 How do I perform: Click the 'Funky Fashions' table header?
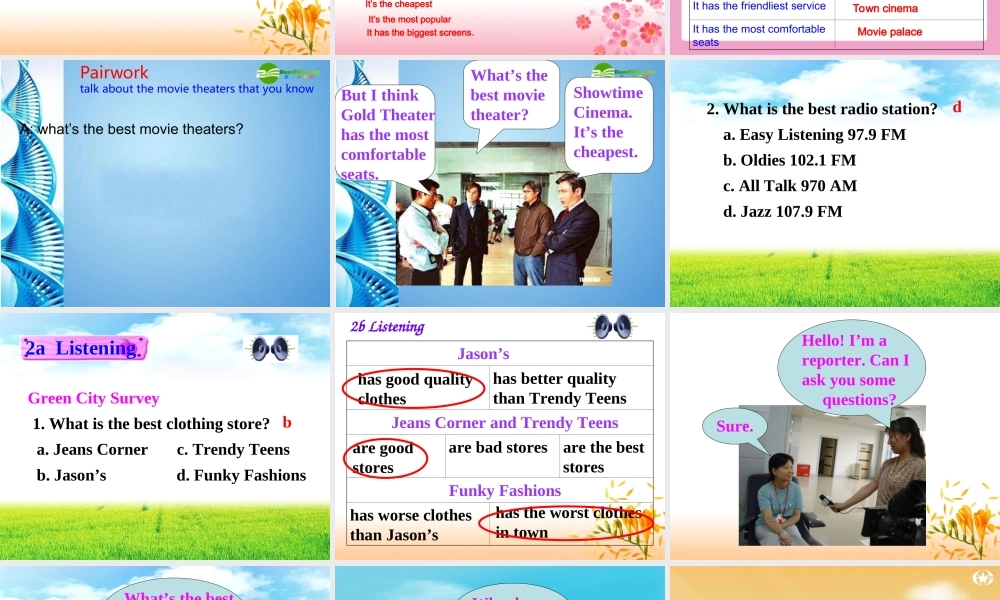[x=504, y=490]
